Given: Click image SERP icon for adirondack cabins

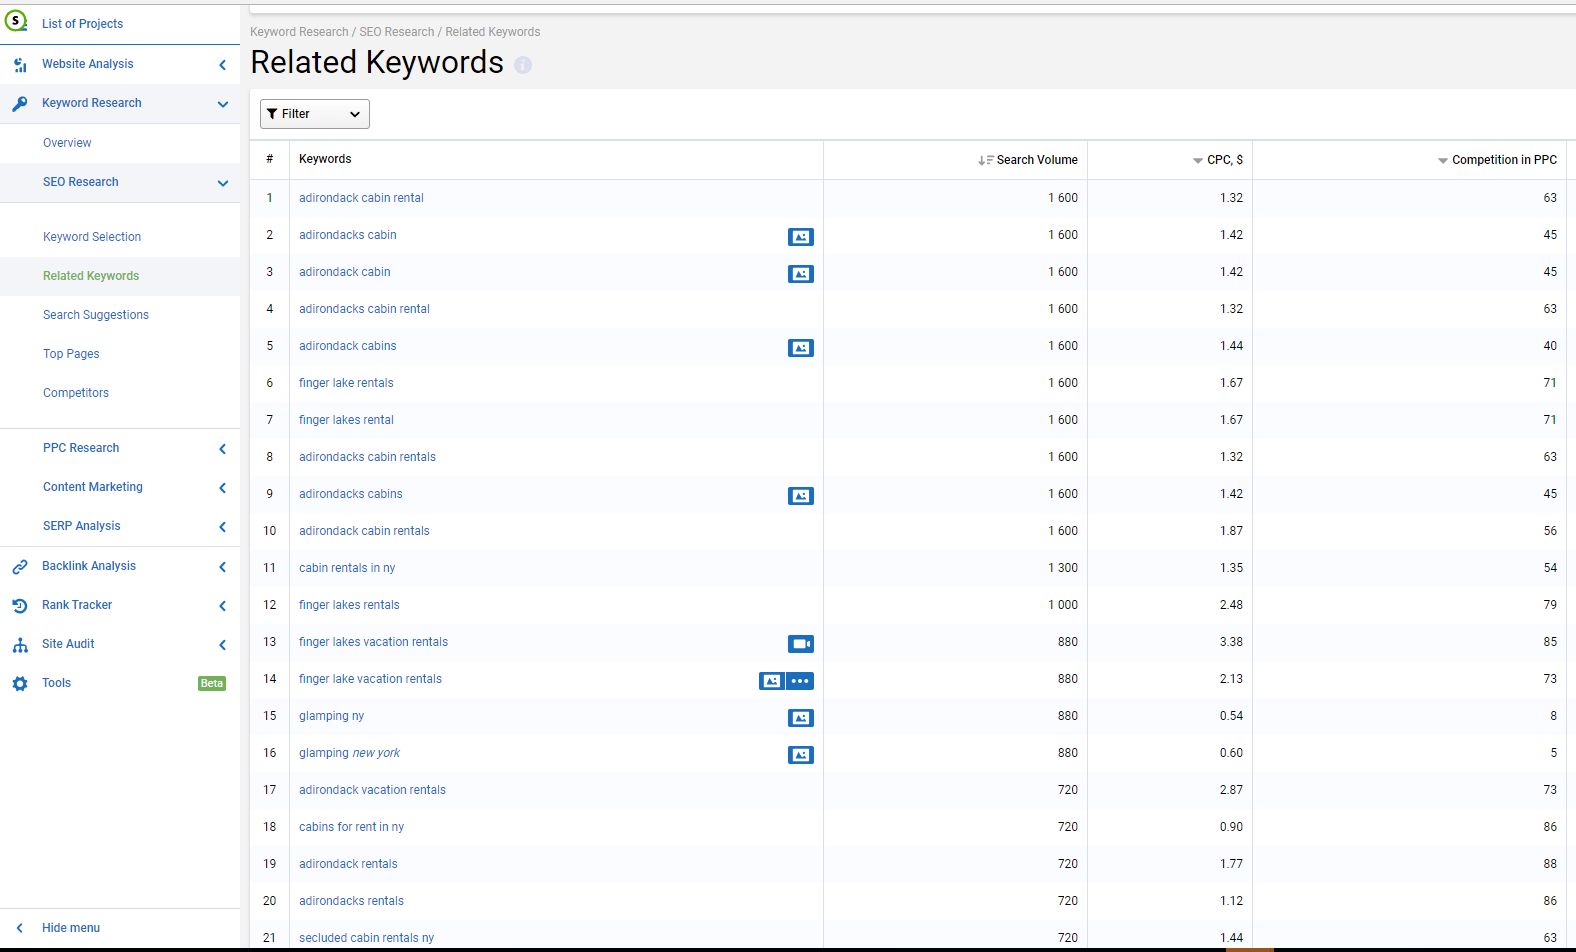Looking at the screenshot, I should click(x=801, y=348).
